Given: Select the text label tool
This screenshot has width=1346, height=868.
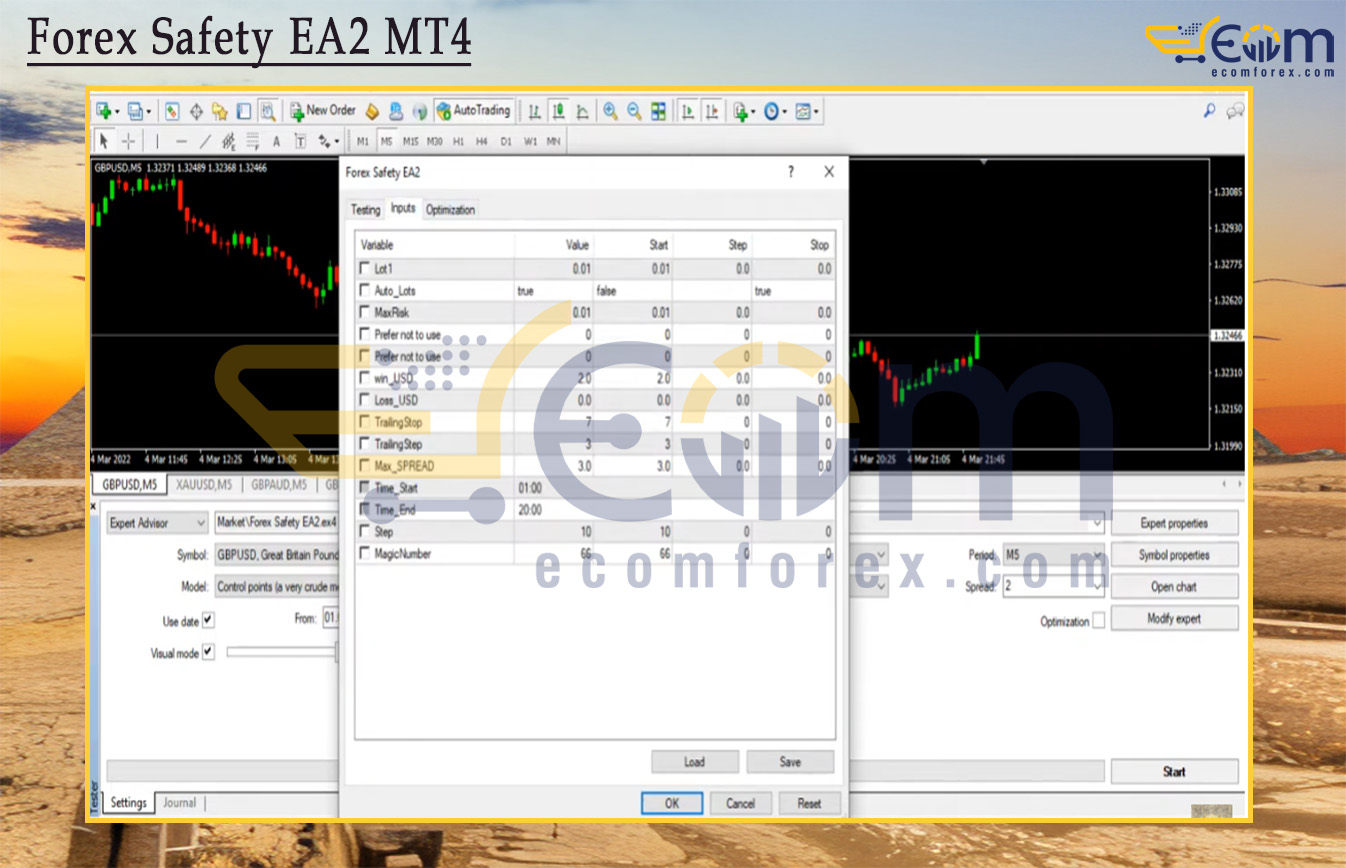Looking at the screenshot, I should click(277, 141).
